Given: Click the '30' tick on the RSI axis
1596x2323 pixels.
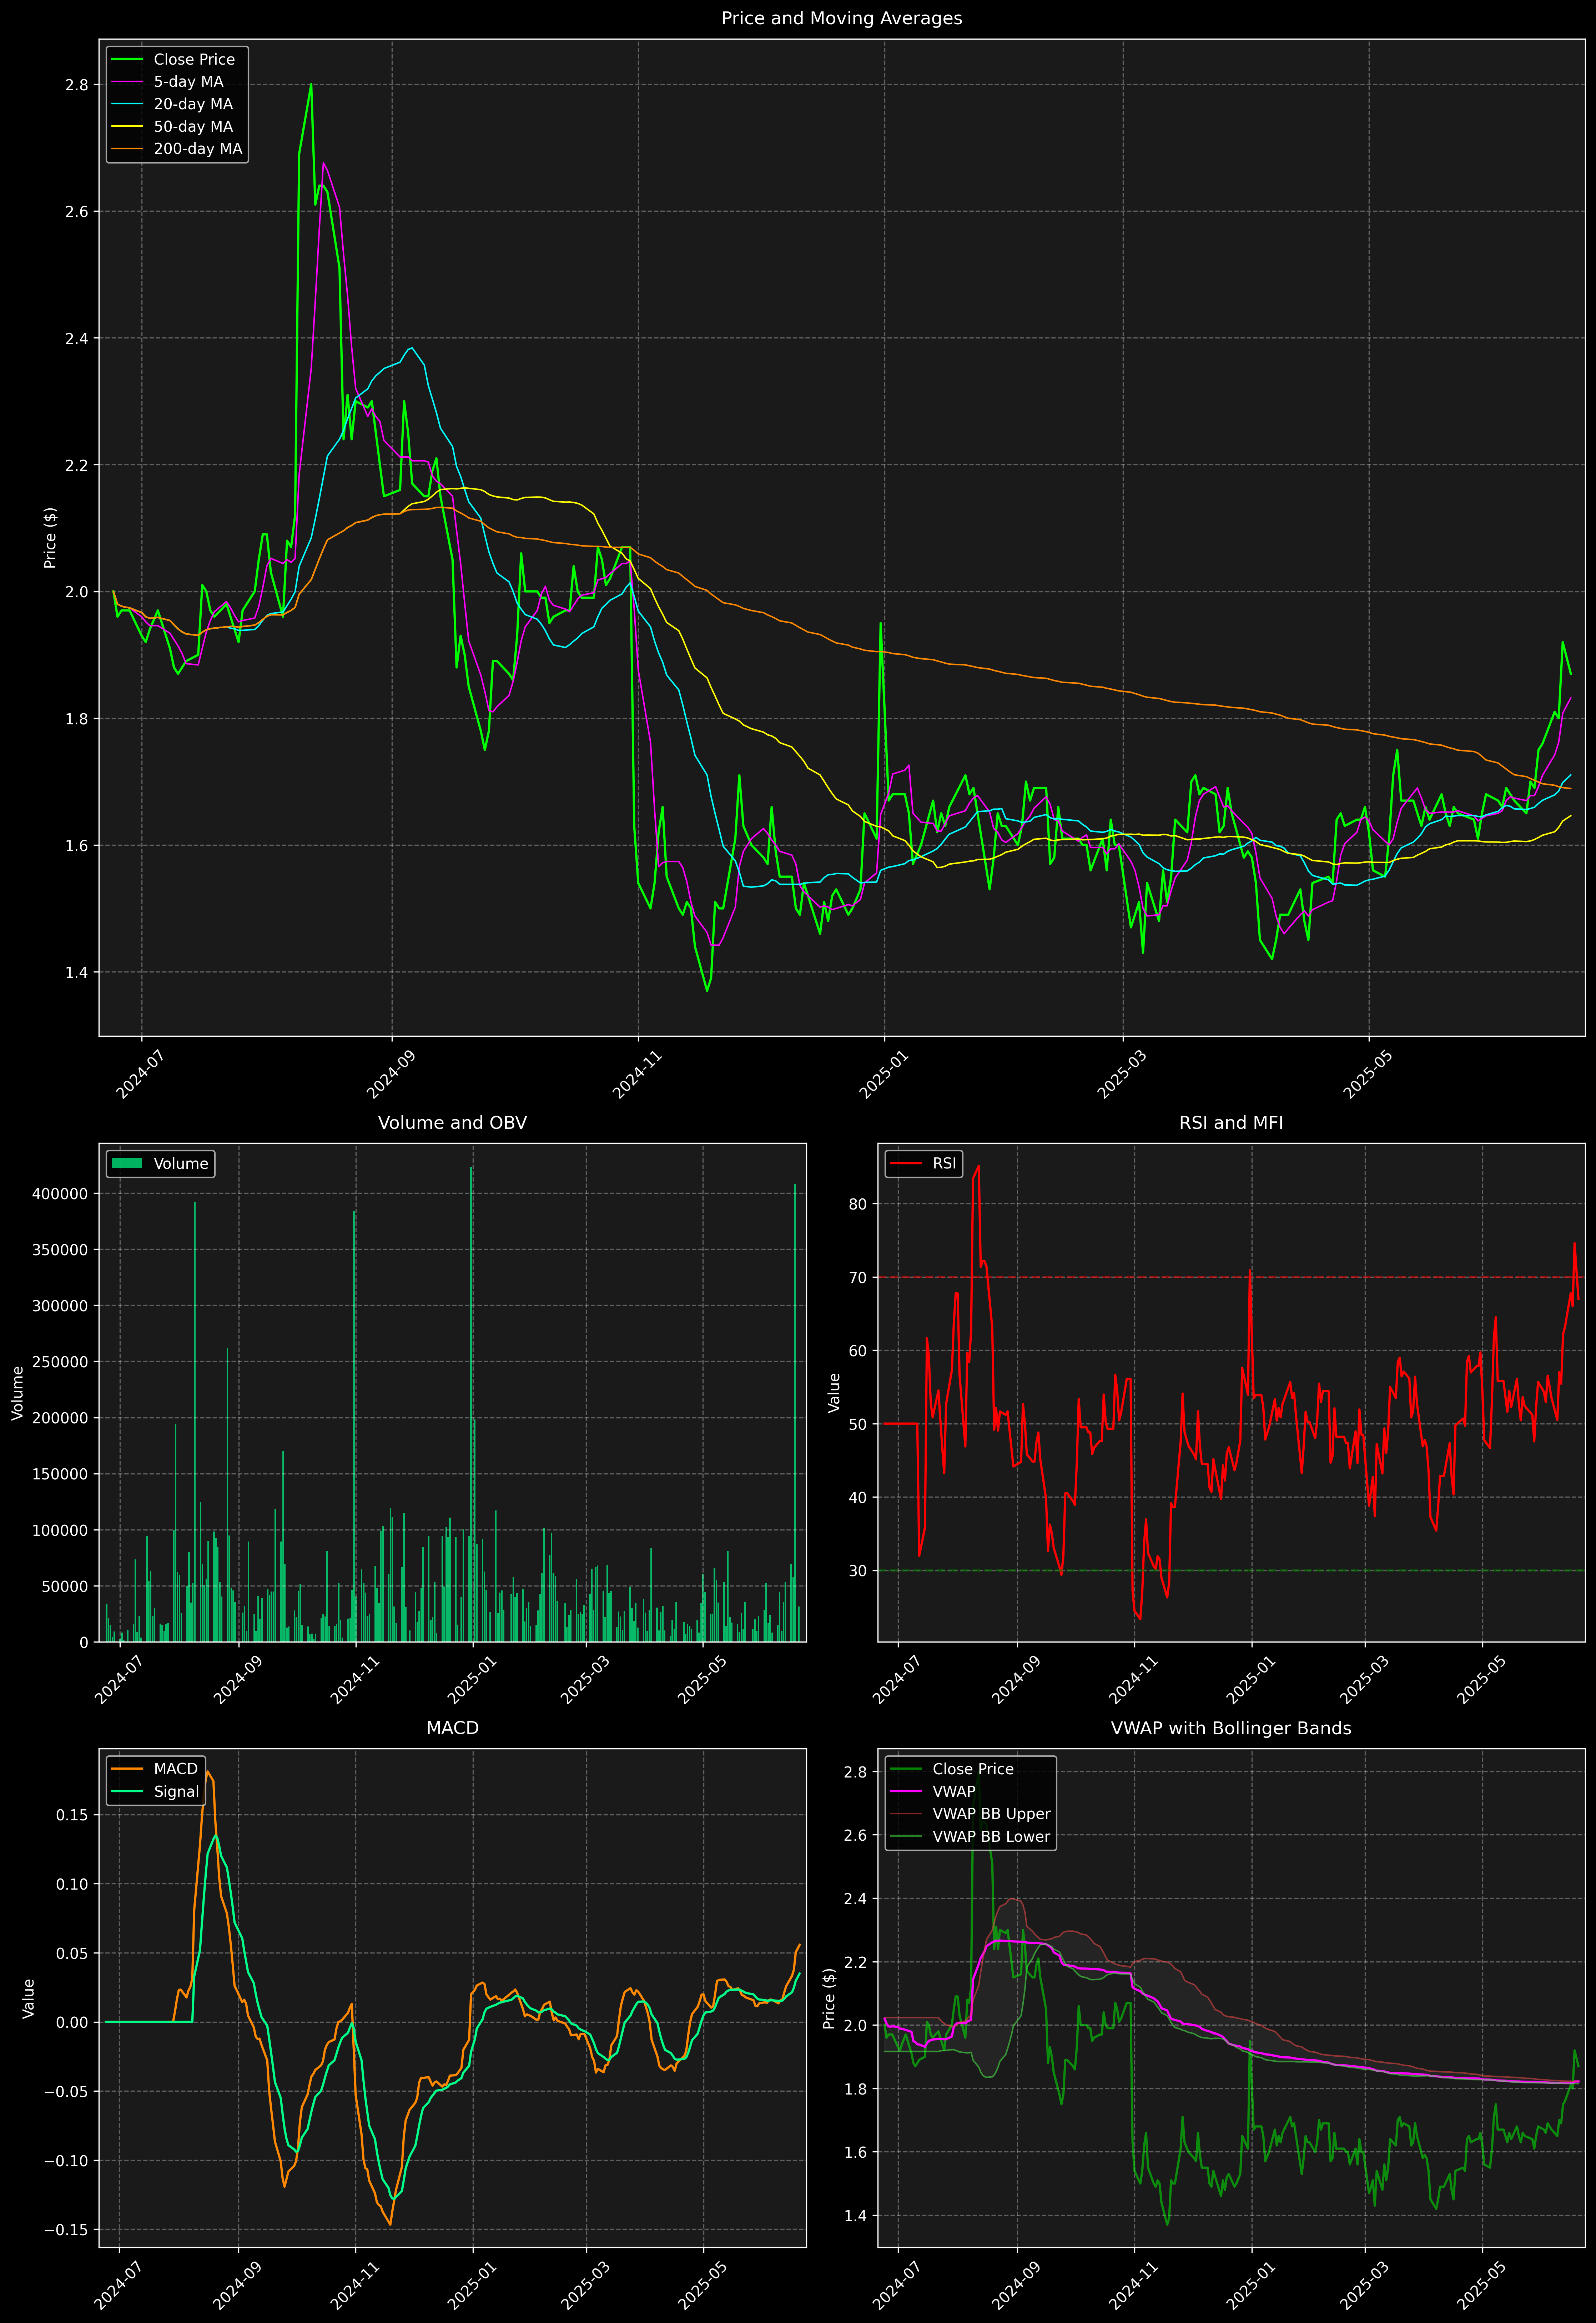Looking at the screenshot, I should tap(858, 1571).
